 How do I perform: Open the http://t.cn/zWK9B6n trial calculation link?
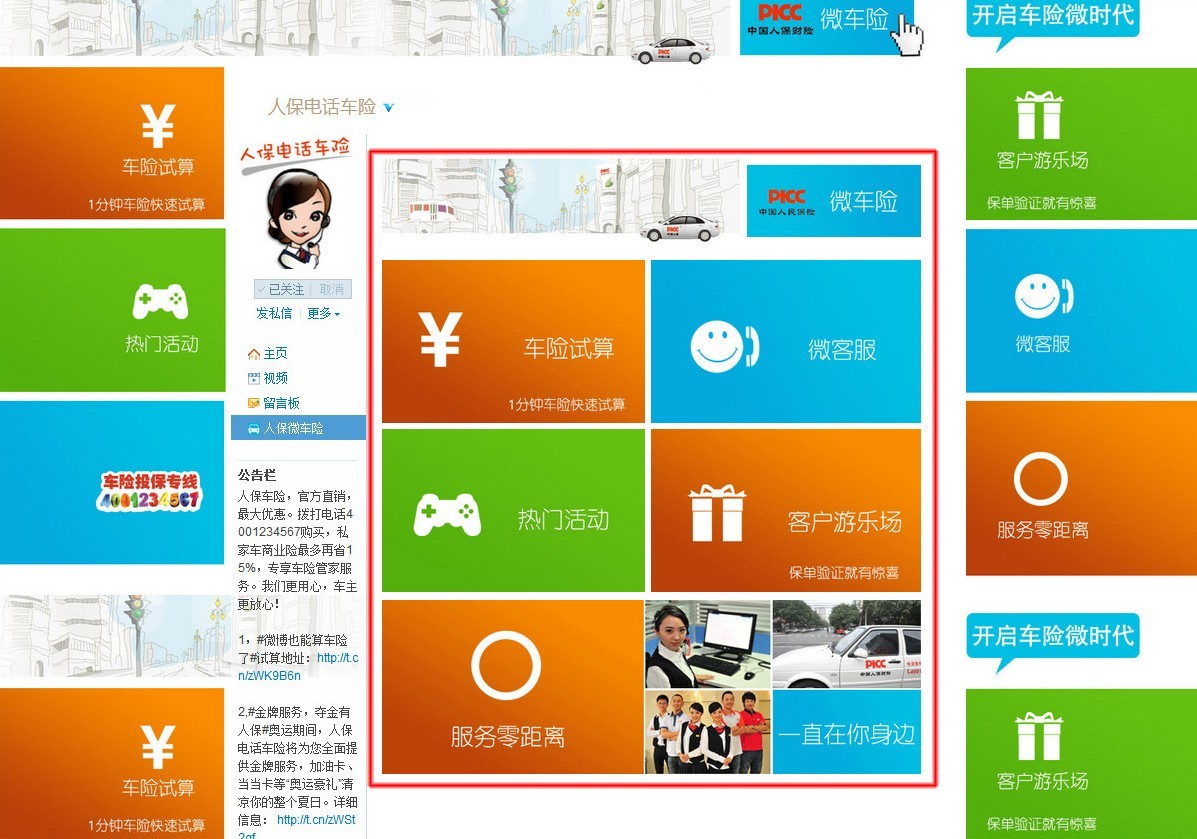tap(298, 666)
